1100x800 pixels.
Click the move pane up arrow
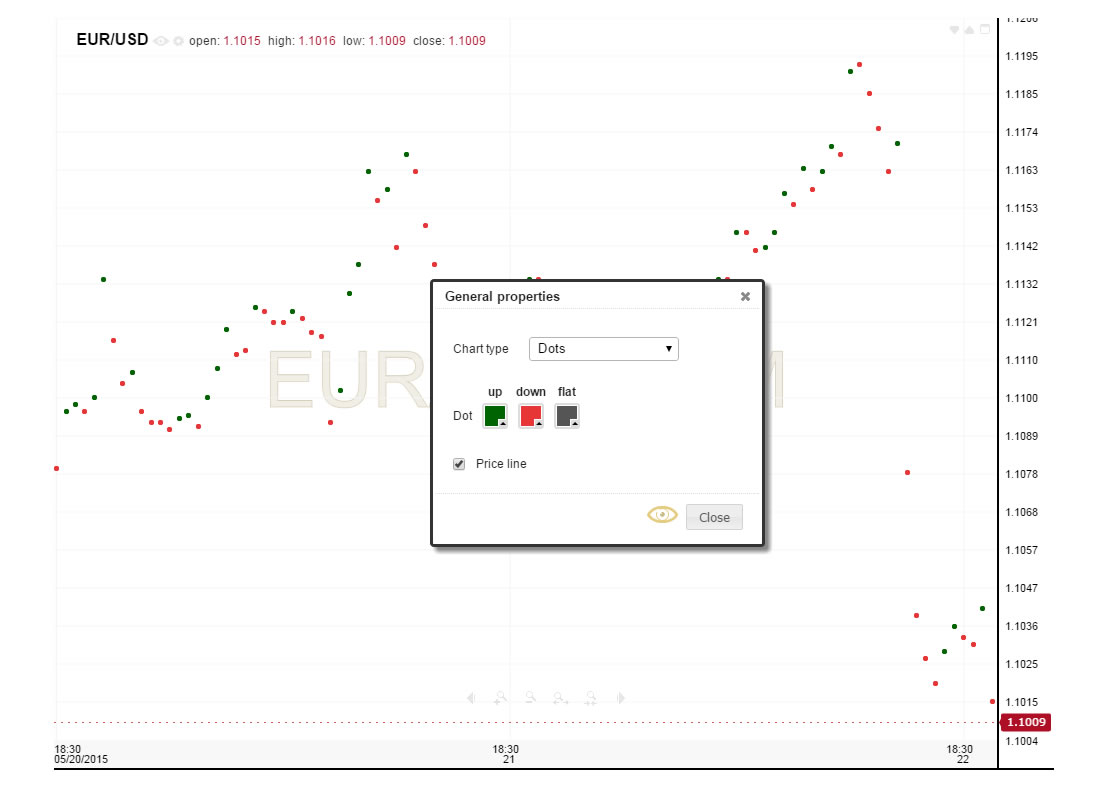(969, 30)
